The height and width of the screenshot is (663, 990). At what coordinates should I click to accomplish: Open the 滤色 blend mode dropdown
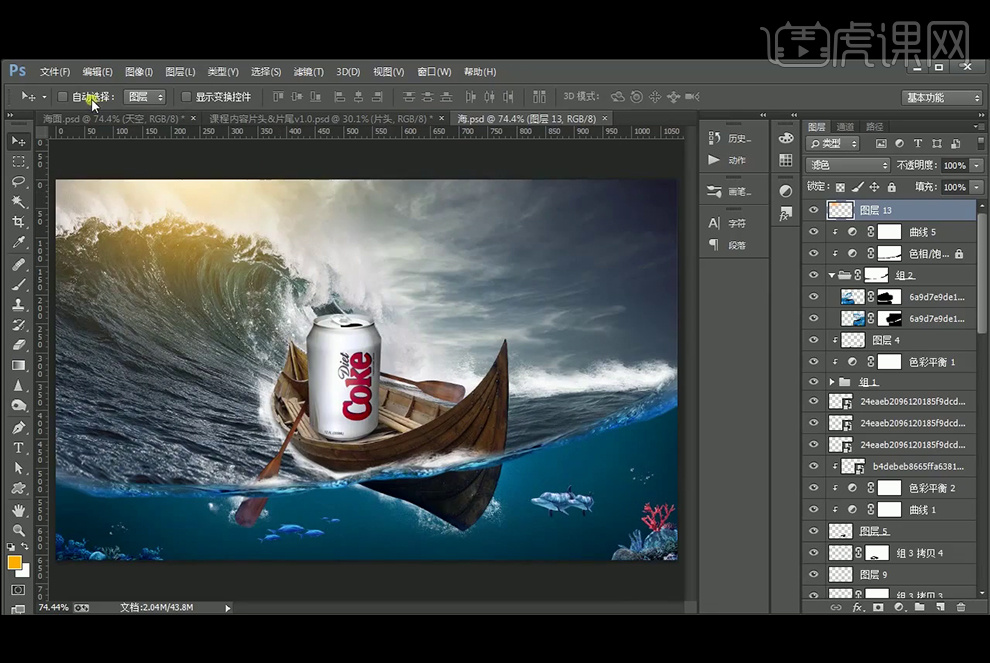[848, 165]
